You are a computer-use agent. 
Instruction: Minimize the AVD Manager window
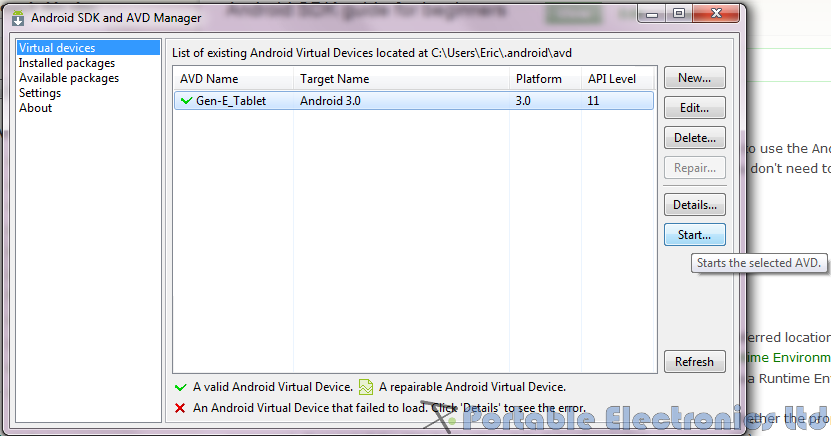pos(652,14)
